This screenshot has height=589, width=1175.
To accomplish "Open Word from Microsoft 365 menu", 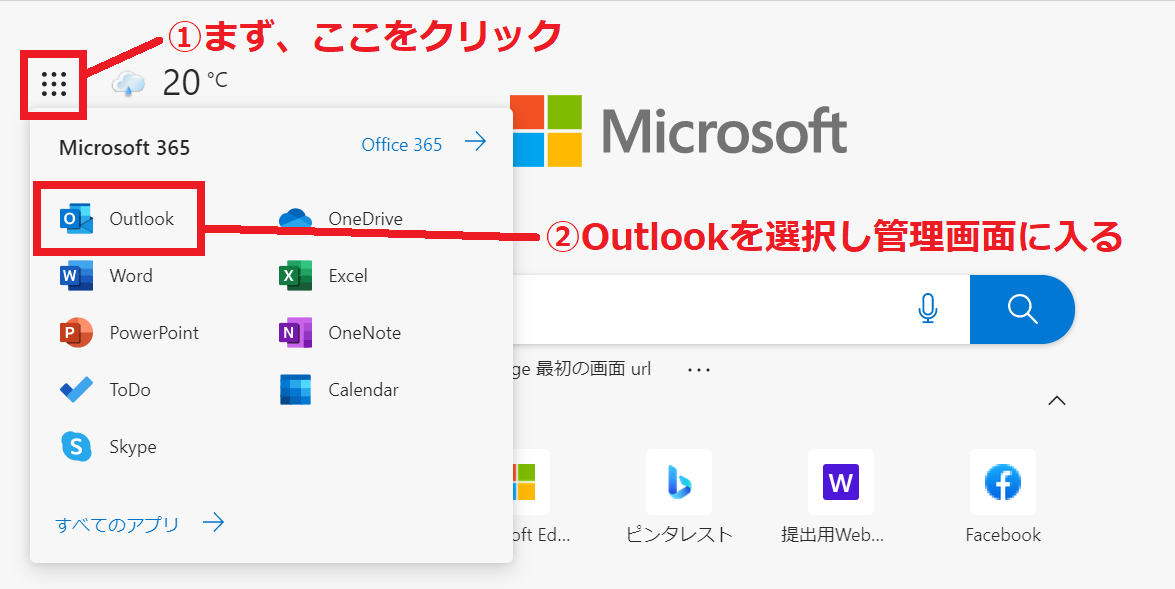I will [106, 276].
